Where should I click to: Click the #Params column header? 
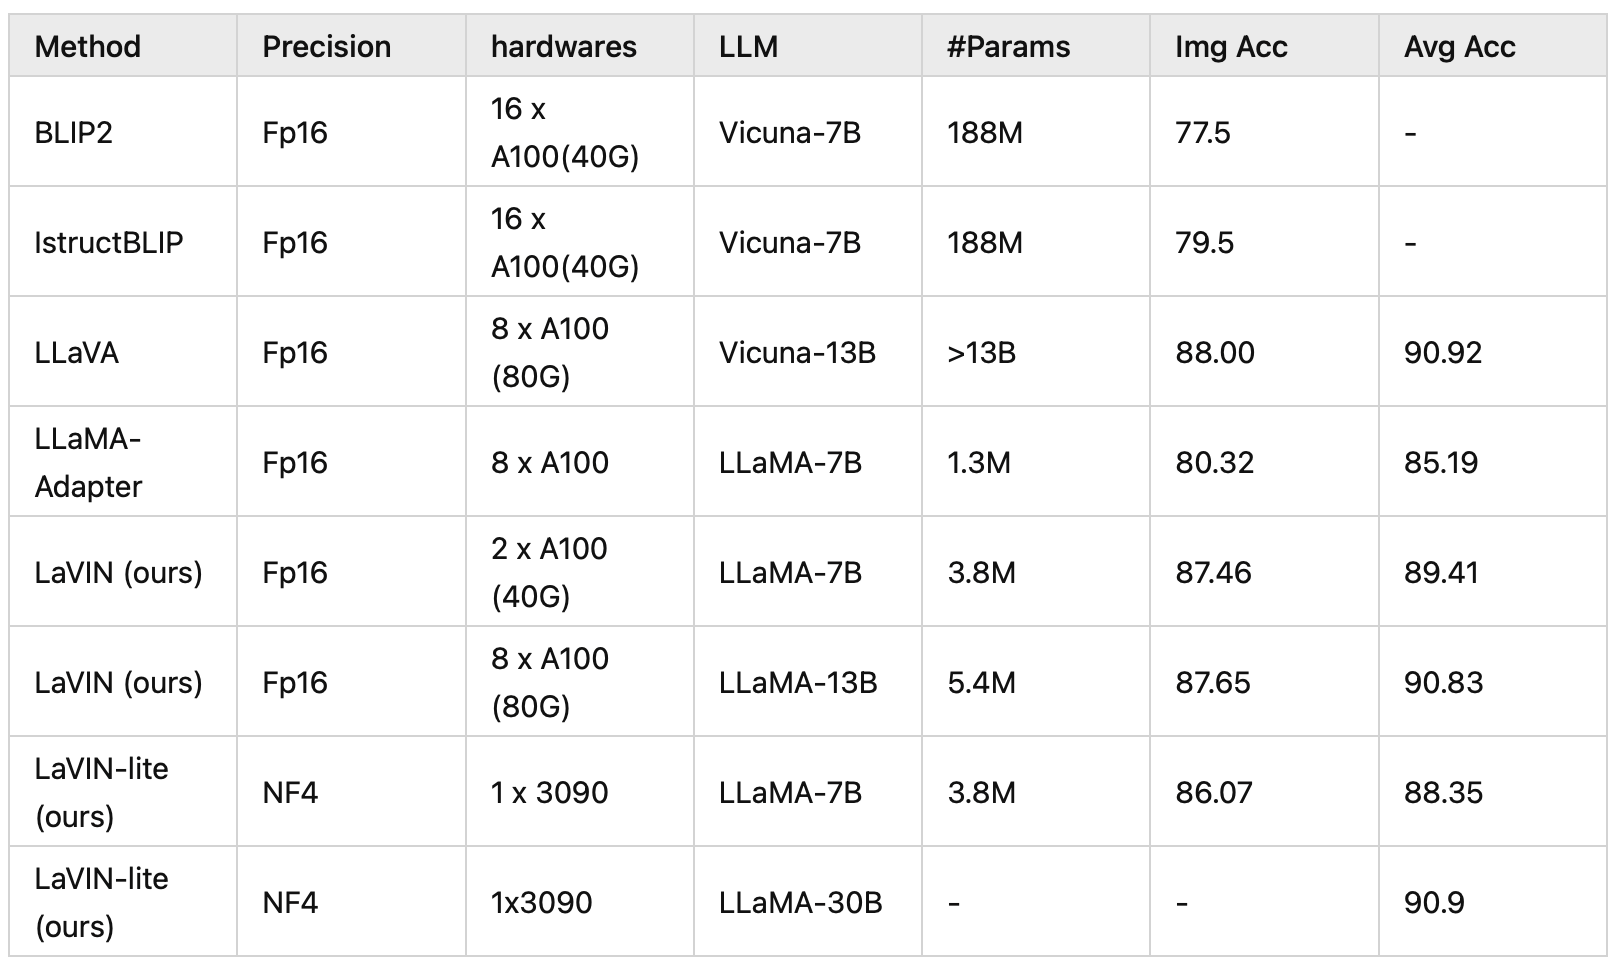click(x=1008, y=47)
